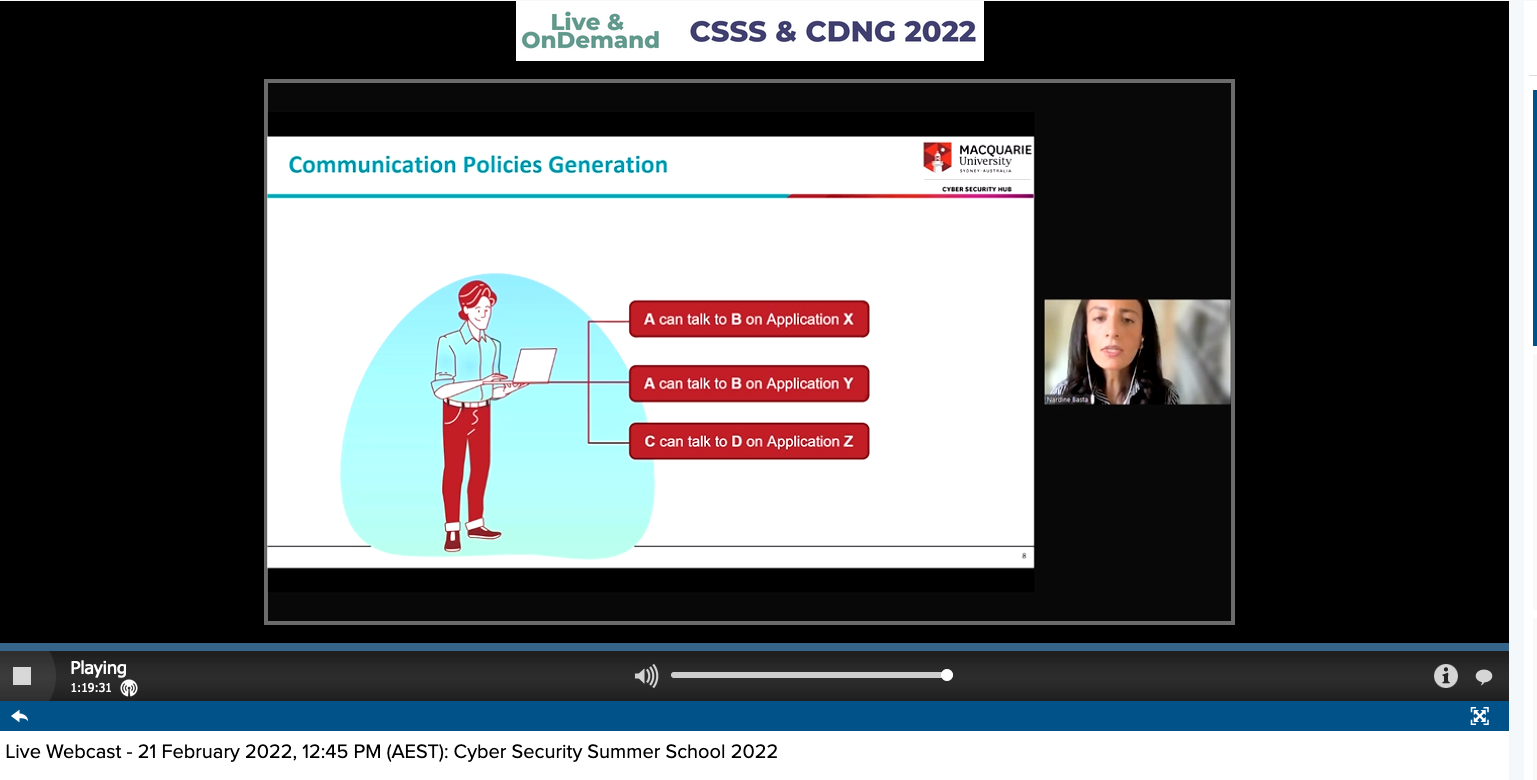
Task: Click the CSSS & CDNG 2022 banner title
Action: pos(832,32)
